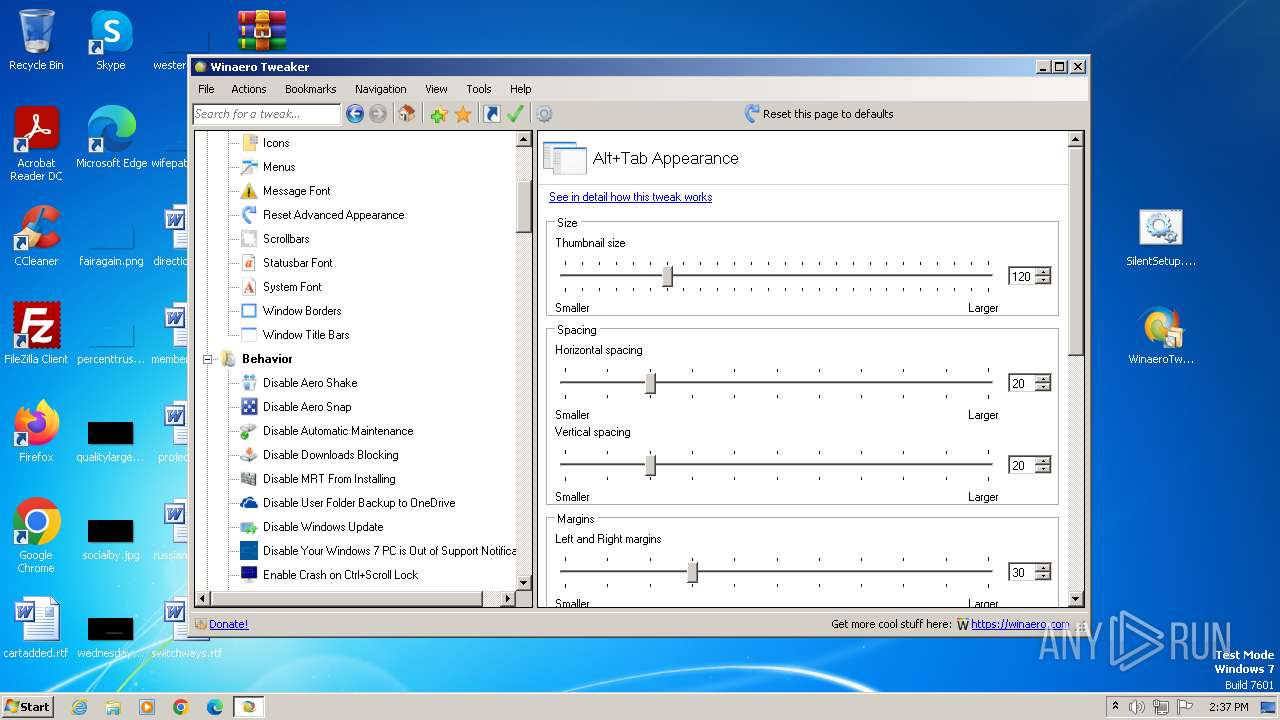Open the View menu
Viewport: 1280px width, 720px height.
coord(436,89)
